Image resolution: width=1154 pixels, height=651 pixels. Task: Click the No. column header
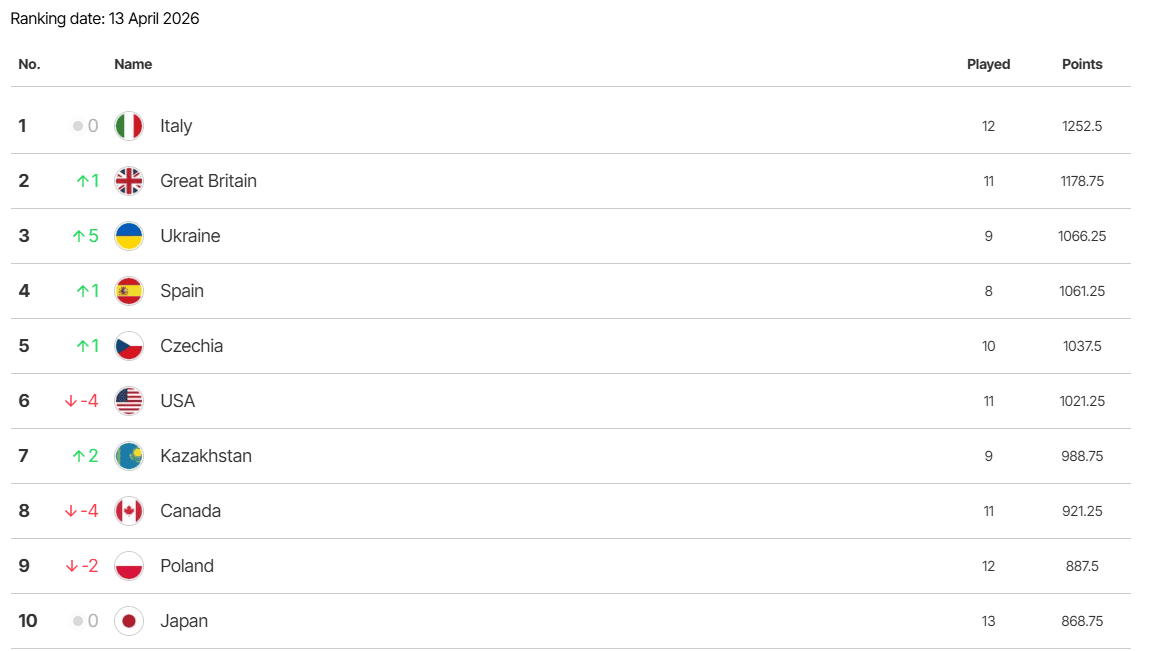[29, 64]
